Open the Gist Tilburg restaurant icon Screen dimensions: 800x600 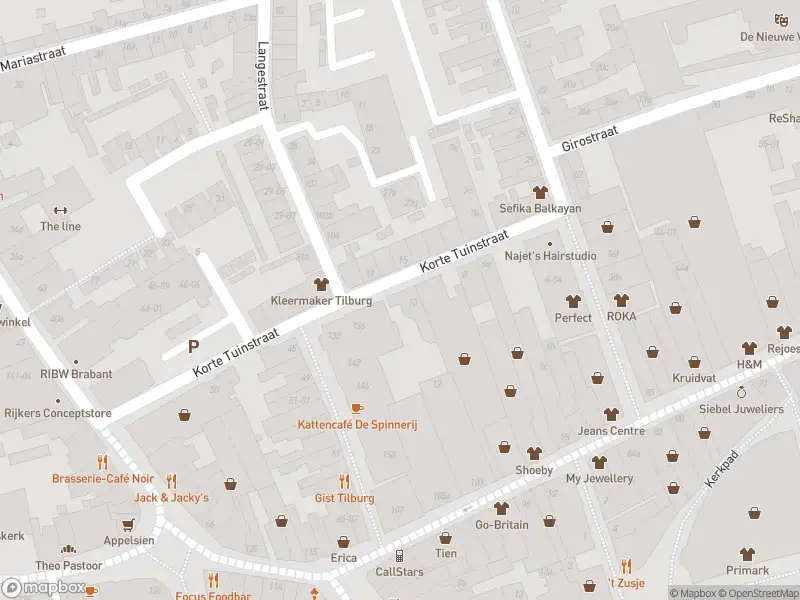pos(344,481)
